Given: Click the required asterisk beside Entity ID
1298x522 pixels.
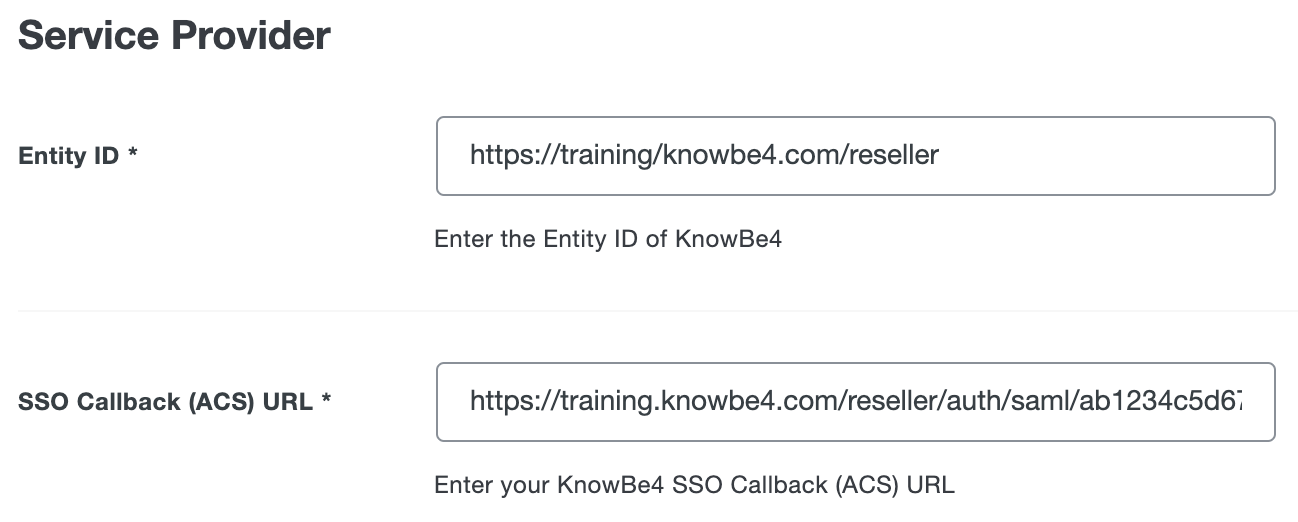Looking at the screenshot, I should tap(133, 156).
